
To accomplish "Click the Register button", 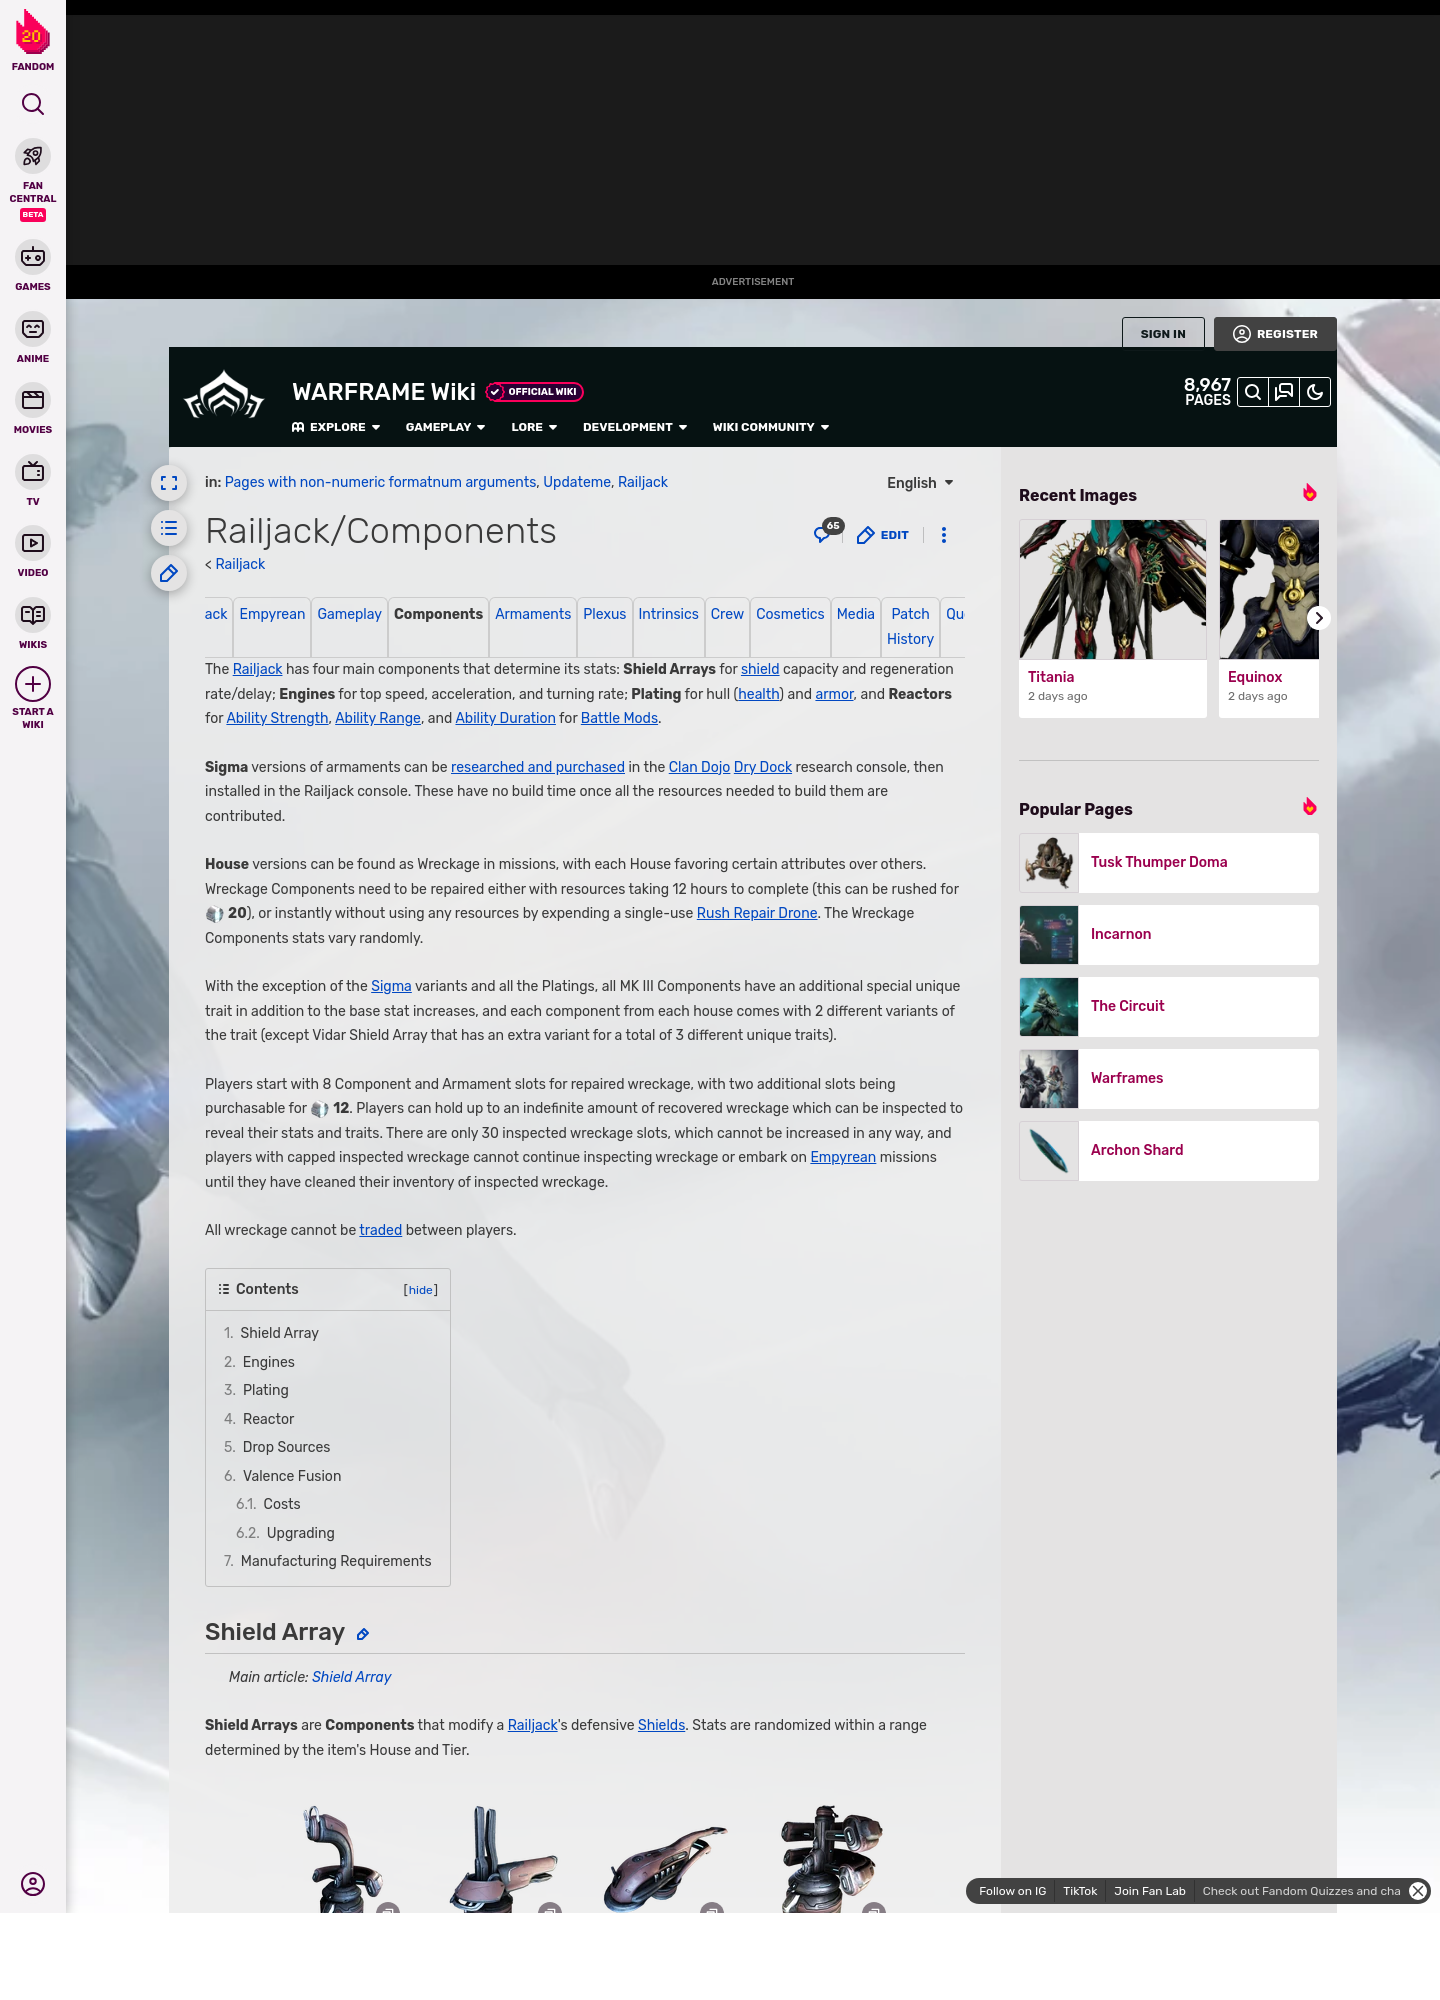I will tap(1275, 334).
